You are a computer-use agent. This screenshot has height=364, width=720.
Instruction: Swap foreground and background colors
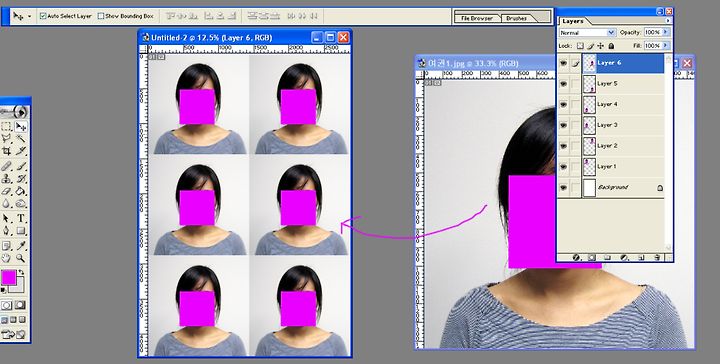pyautogui.click(x=21, y=273)
